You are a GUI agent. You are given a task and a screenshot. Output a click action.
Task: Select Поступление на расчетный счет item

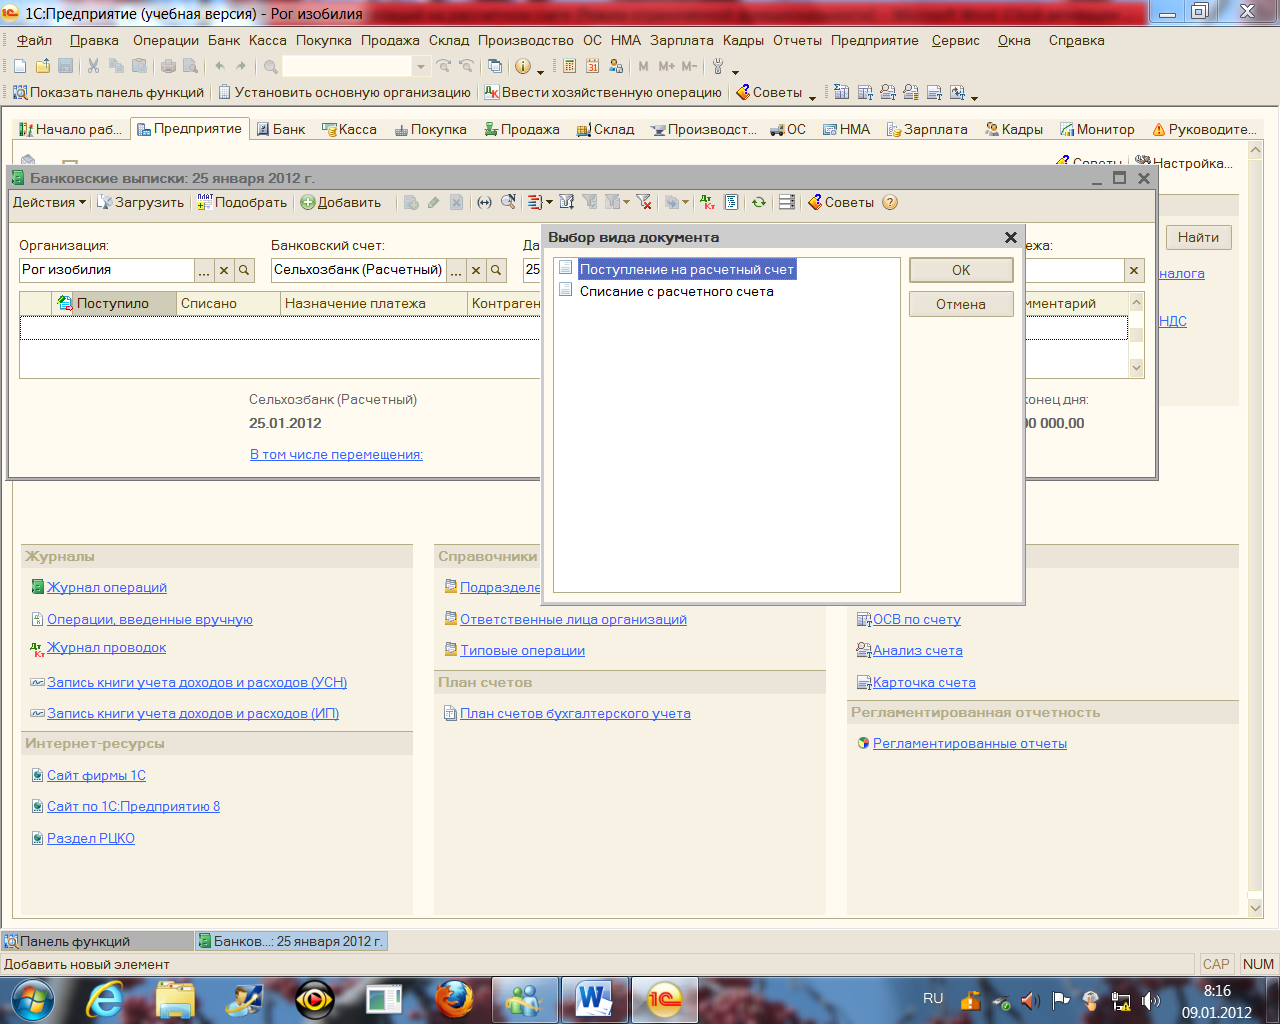click(x=687, y=269)
